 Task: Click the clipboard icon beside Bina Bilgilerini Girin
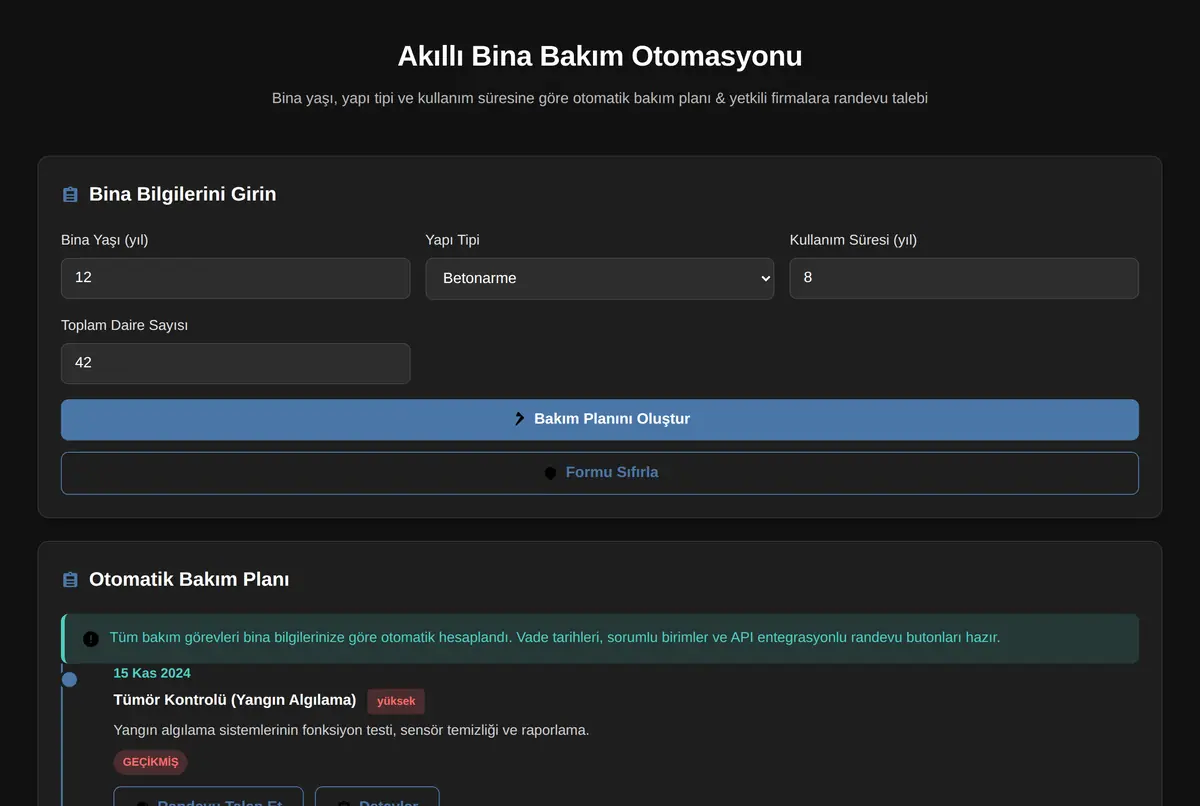click(70, 195)
